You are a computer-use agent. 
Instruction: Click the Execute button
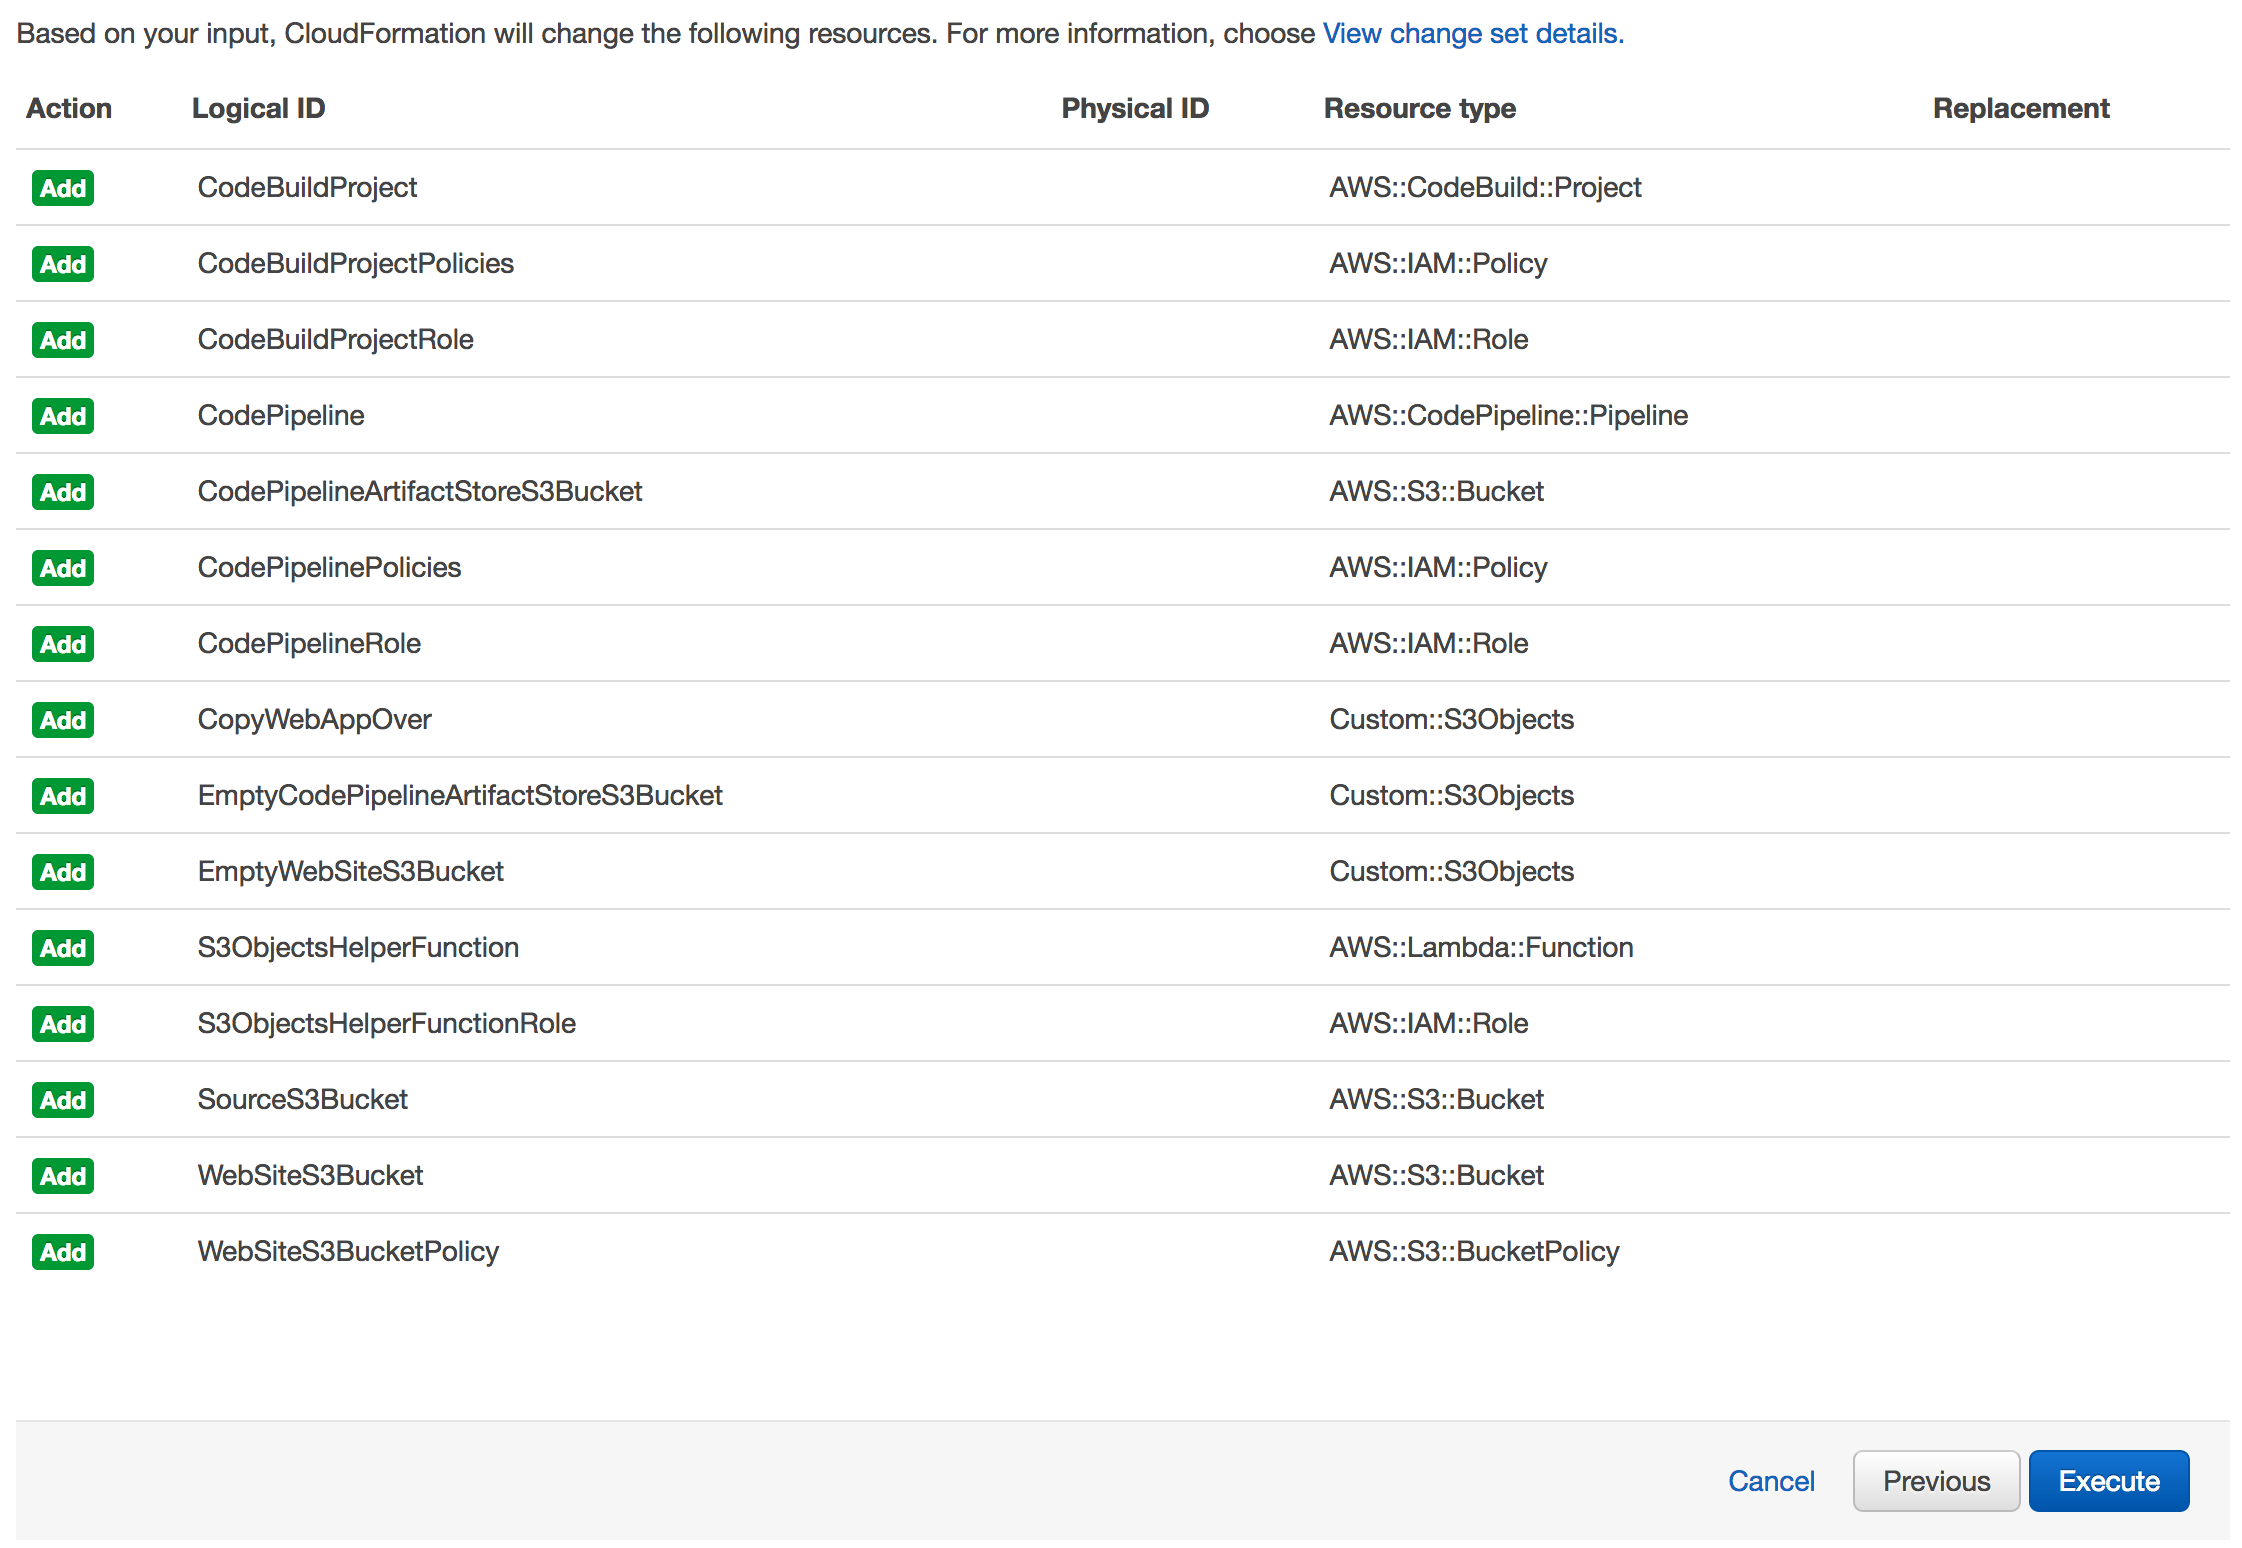click(2109, 1481)
